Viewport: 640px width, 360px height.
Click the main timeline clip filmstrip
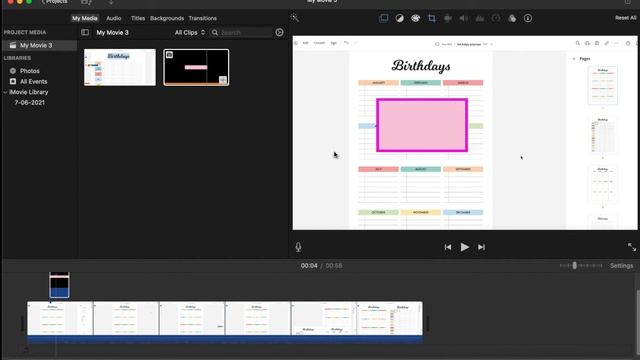(x=225, y=319)
